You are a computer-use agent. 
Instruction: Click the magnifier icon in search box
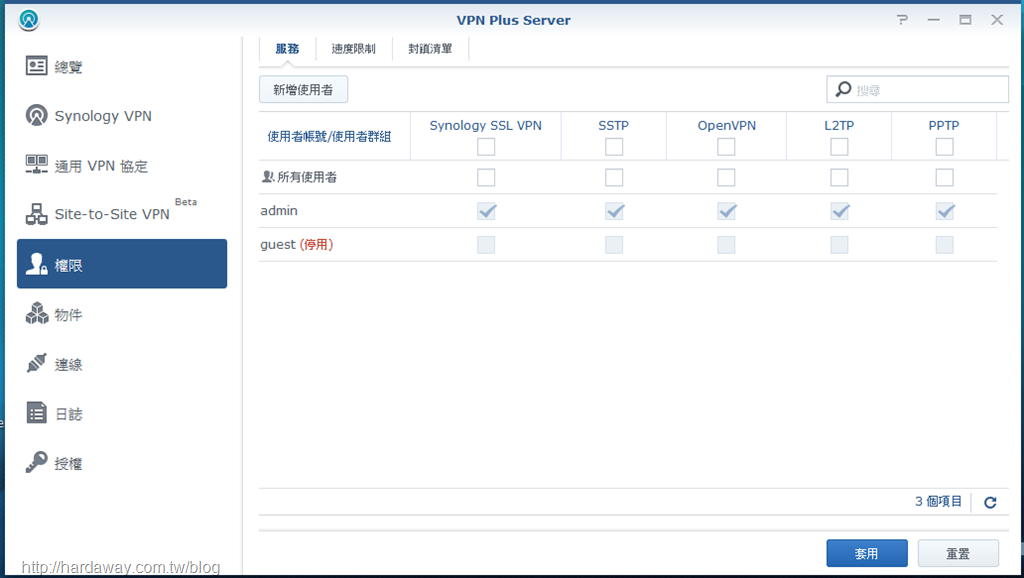pos(844,89)
